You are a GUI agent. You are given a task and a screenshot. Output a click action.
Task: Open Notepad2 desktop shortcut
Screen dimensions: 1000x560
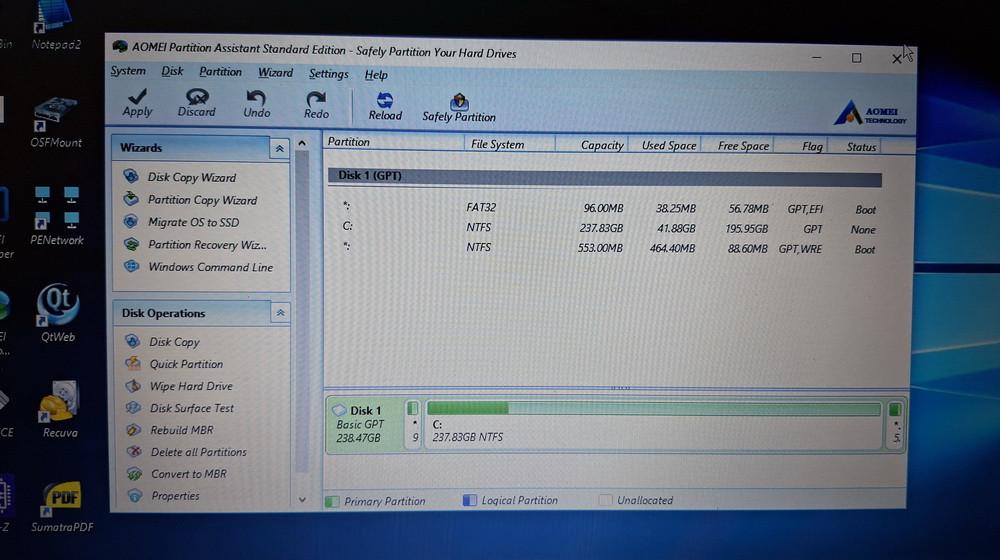(55, 27)
